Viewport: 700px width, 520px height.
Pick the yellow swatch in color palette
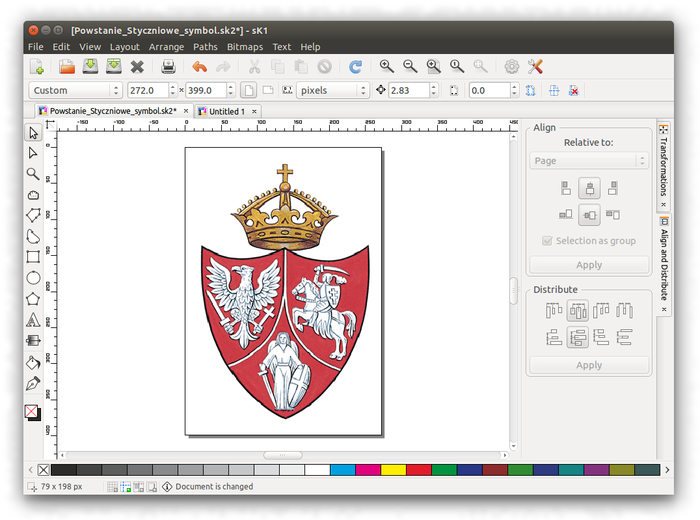tap(393, 470)
